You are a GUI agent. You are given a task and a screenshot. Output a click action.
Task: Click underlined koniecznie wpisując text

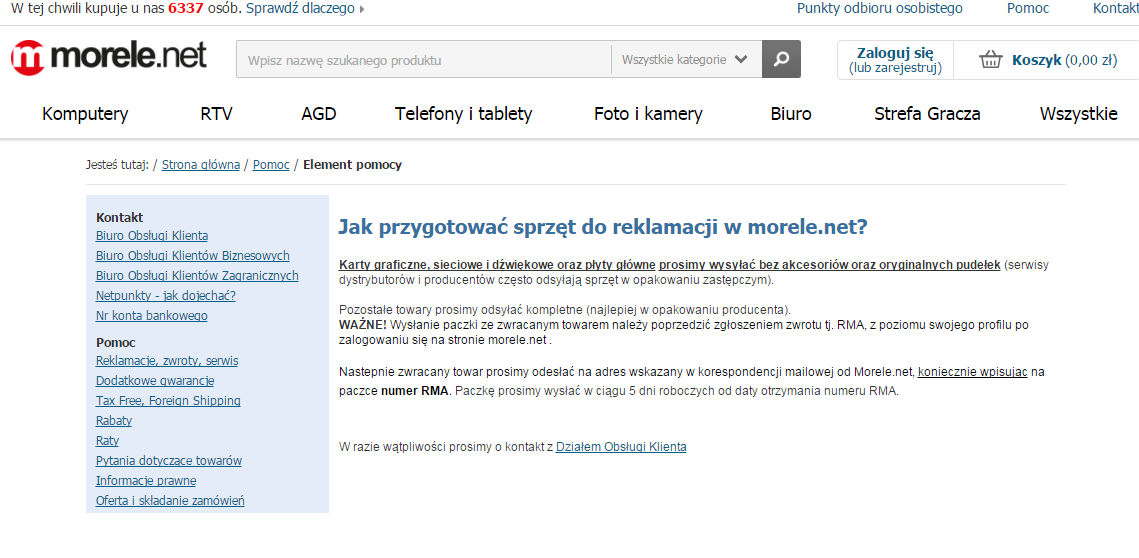[x=973, y=372]
